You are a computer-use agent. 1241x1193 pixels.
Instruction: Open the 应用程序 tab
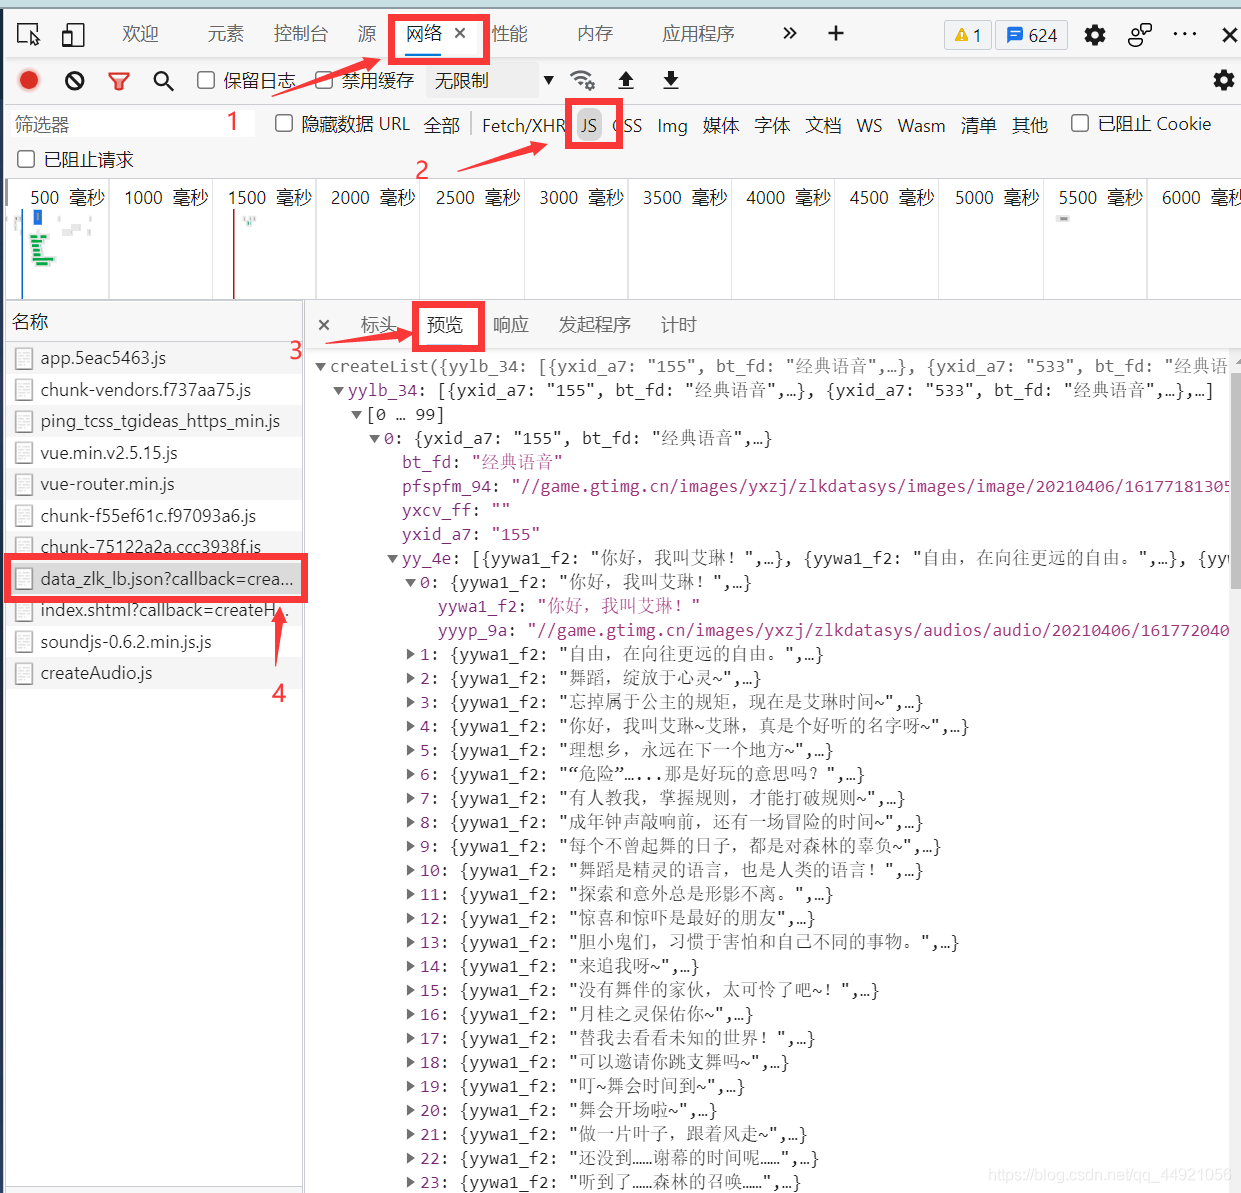coord(698,34)
